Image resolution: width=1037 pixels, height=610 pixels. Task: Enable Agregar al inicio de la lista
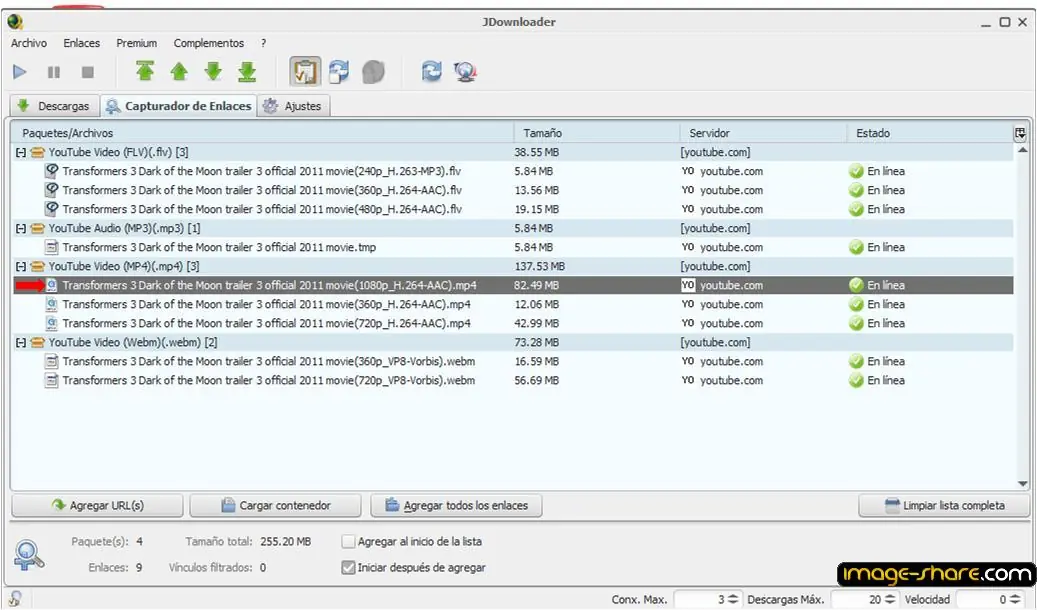click(348, 541)
